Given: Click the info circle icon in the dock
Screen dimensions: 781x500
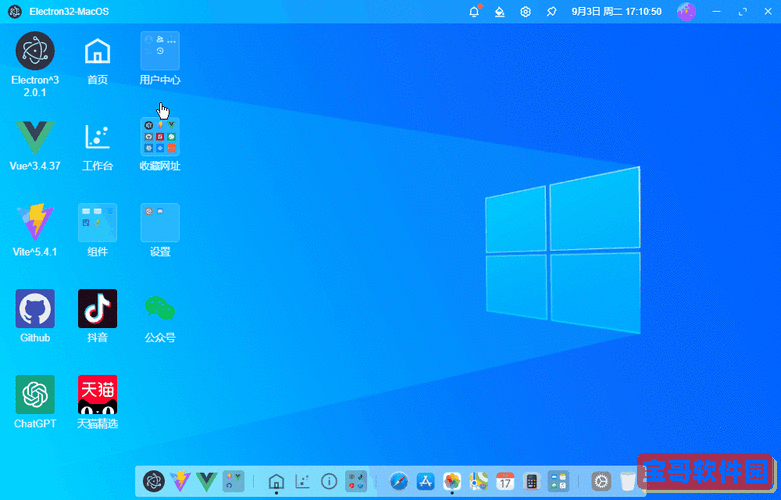Looking at the screenshot, I should [x=329, y=482].
